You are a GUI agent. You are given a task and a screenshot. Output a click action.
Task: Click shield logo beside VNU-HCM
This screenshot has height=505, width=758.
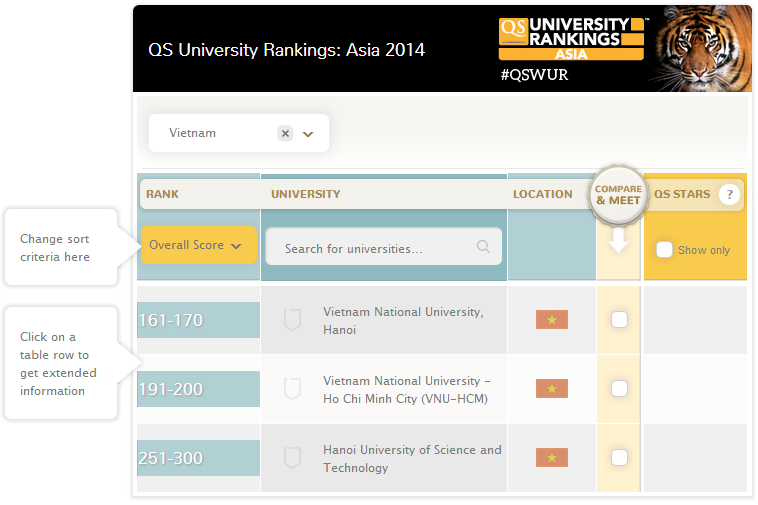click(292, 389)
